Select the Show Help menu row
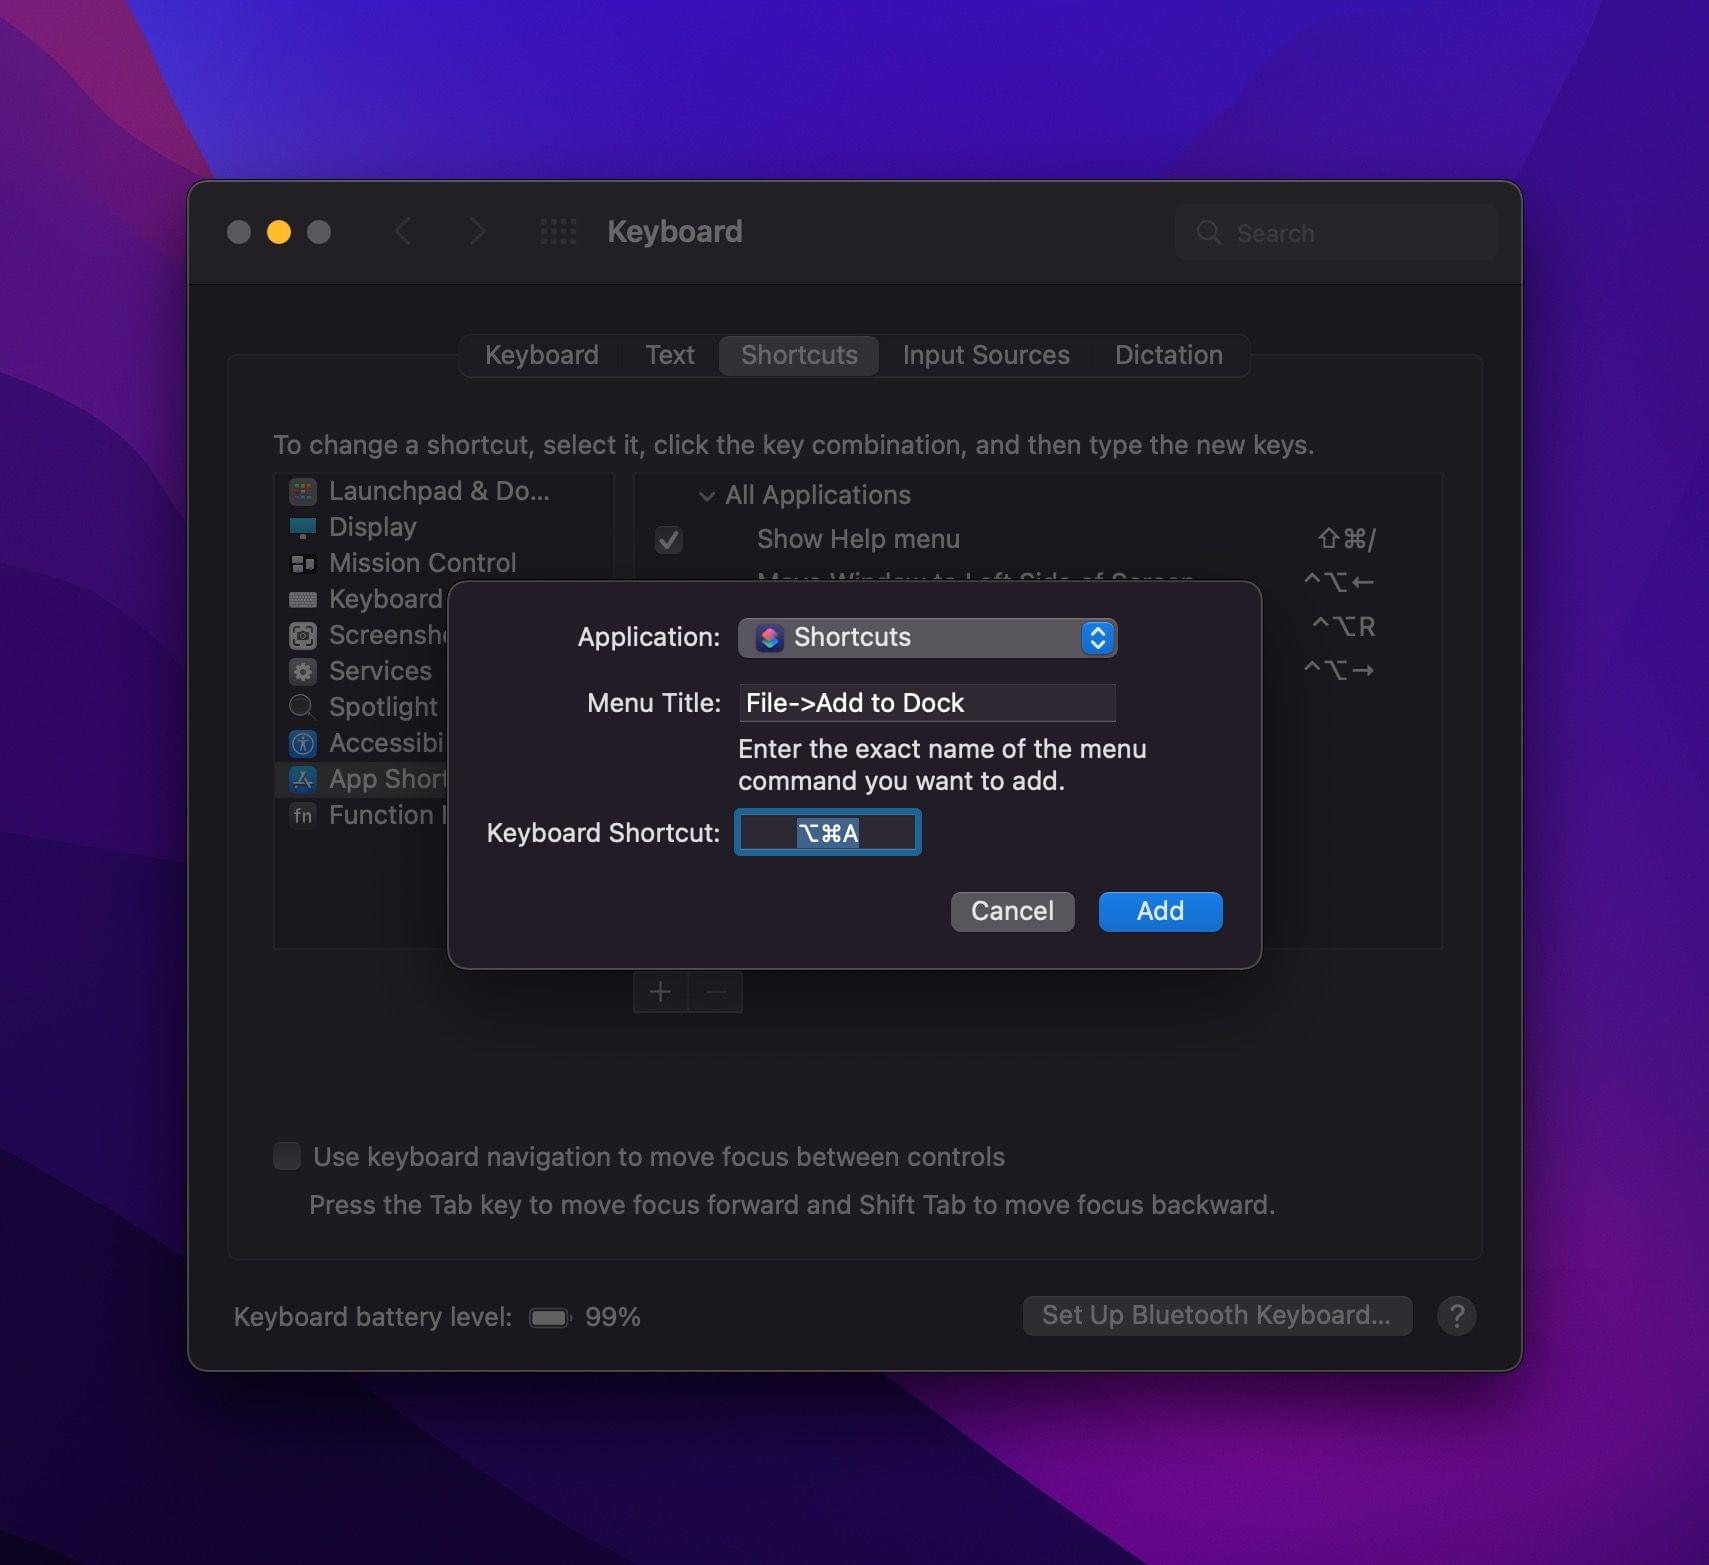Image resolution: width=1709 pixels, height=1565 pixels. point(1037,539)
